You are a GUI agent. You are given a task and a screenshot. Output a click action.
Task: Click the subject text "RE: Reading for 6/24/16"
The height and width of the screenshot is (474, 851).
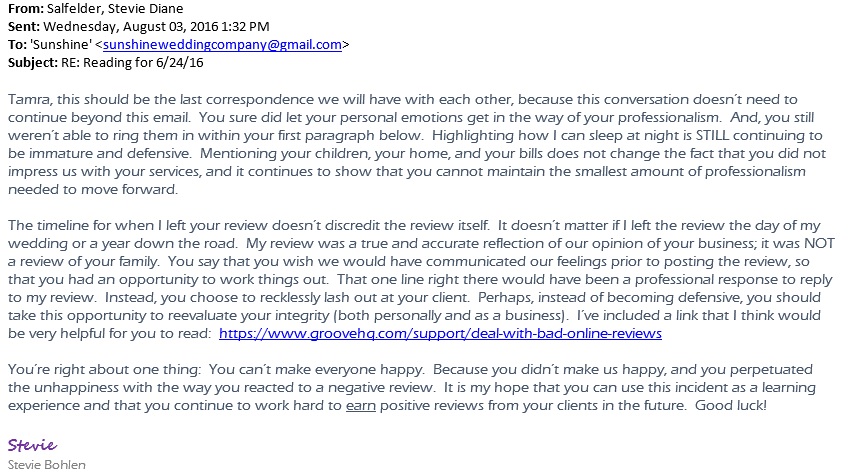[x=132, y=62]
